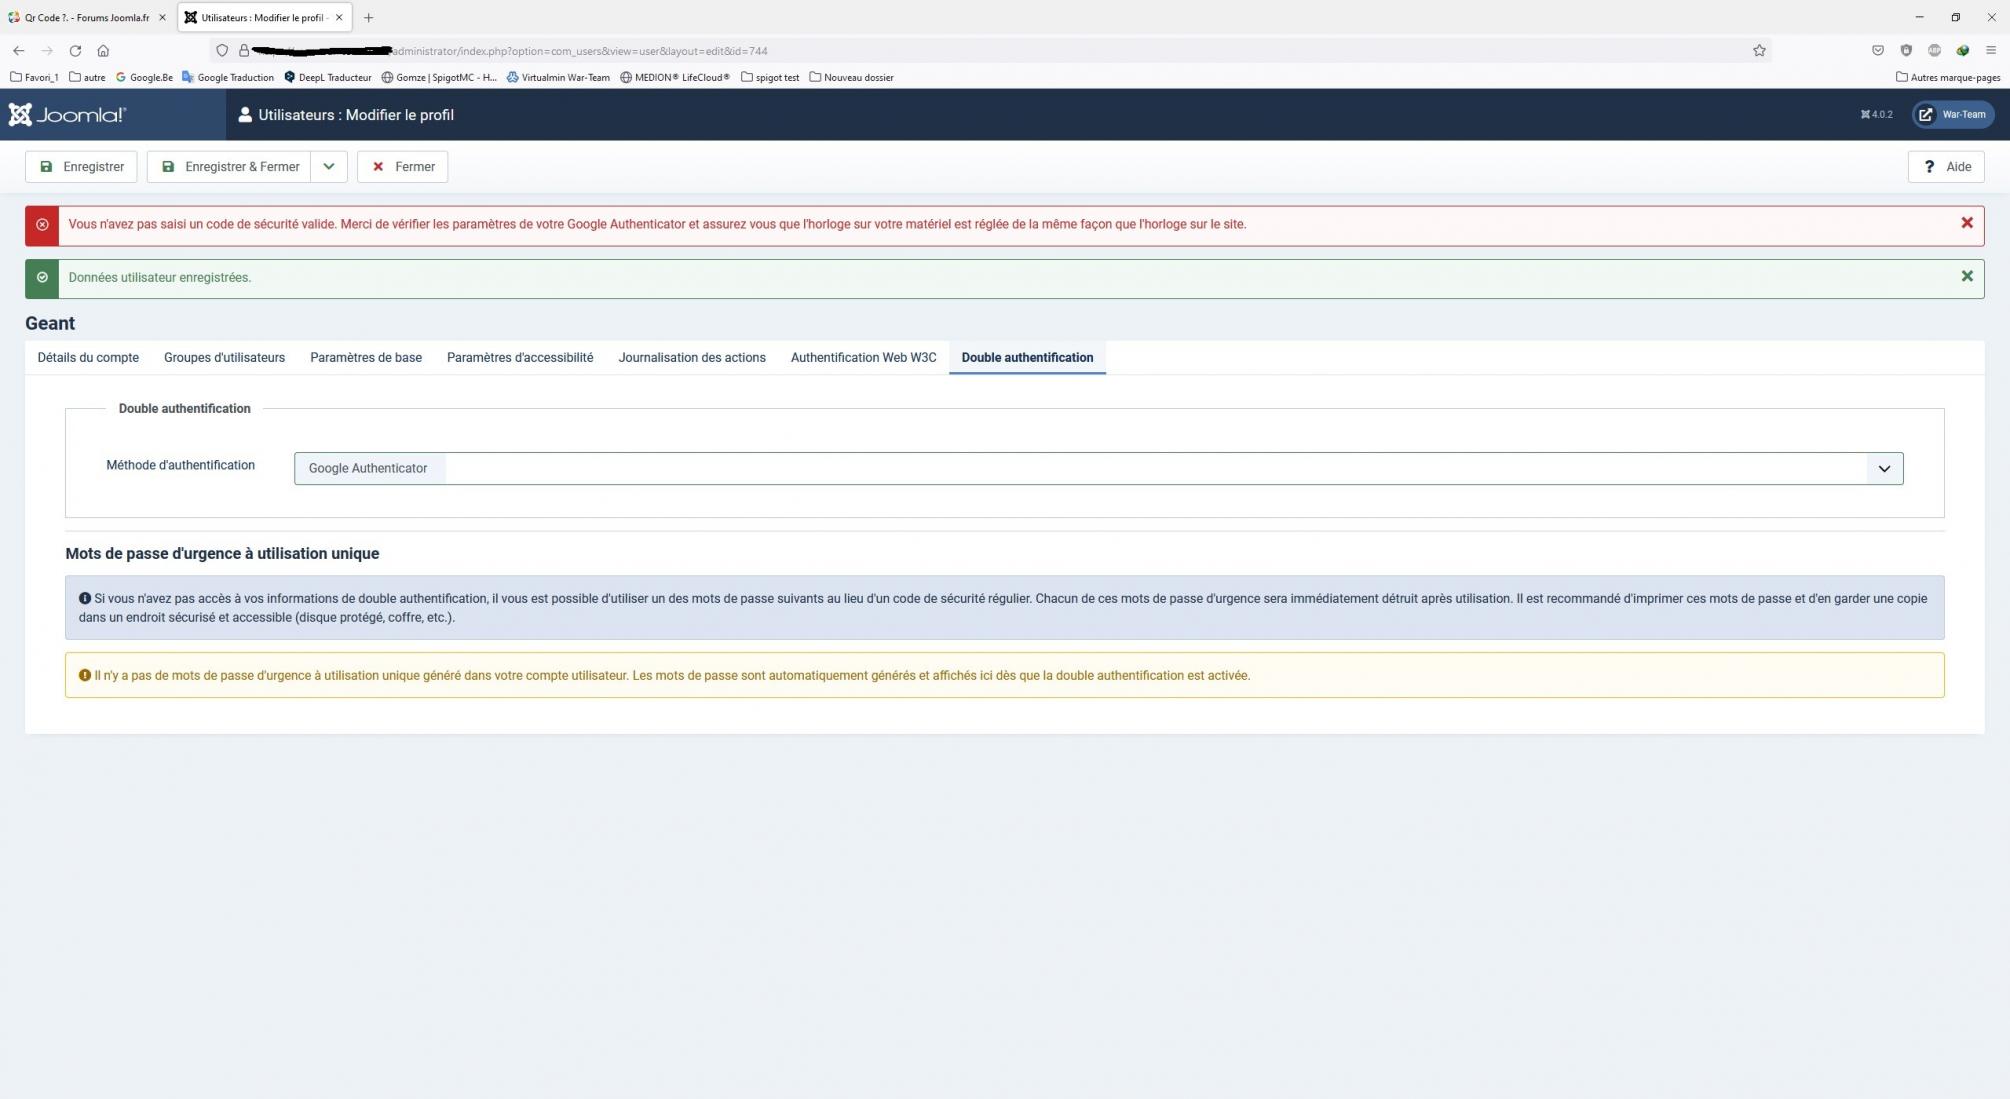
Task: Dismiss the green 'Données utilisateur enregistrées' alert
Action: pos(1966,276)
